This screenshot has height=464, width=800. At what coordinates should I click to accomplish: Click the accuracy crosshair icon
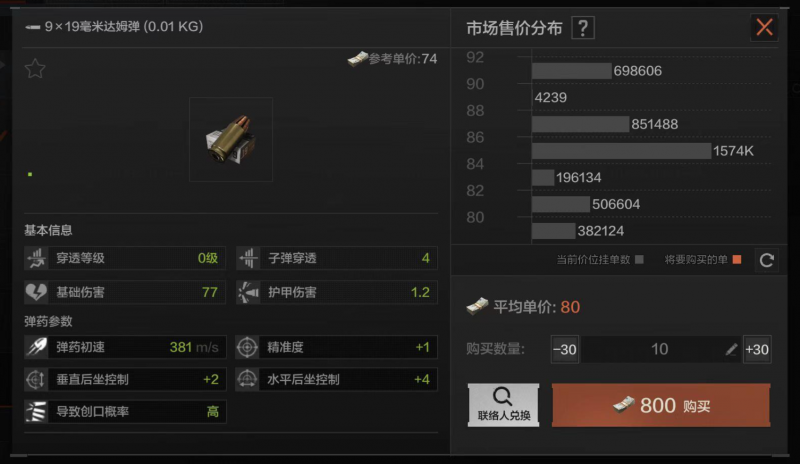pyautogui.click(x=247, y=347)
